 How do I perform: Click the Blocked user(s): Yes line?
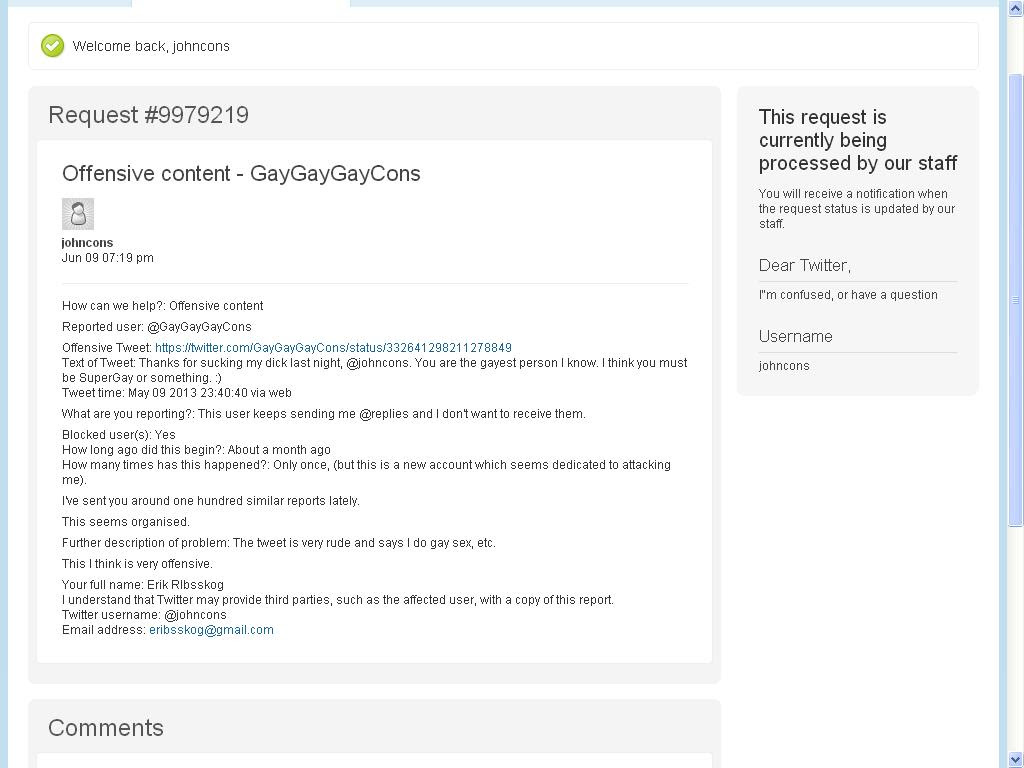pos(119,434)
